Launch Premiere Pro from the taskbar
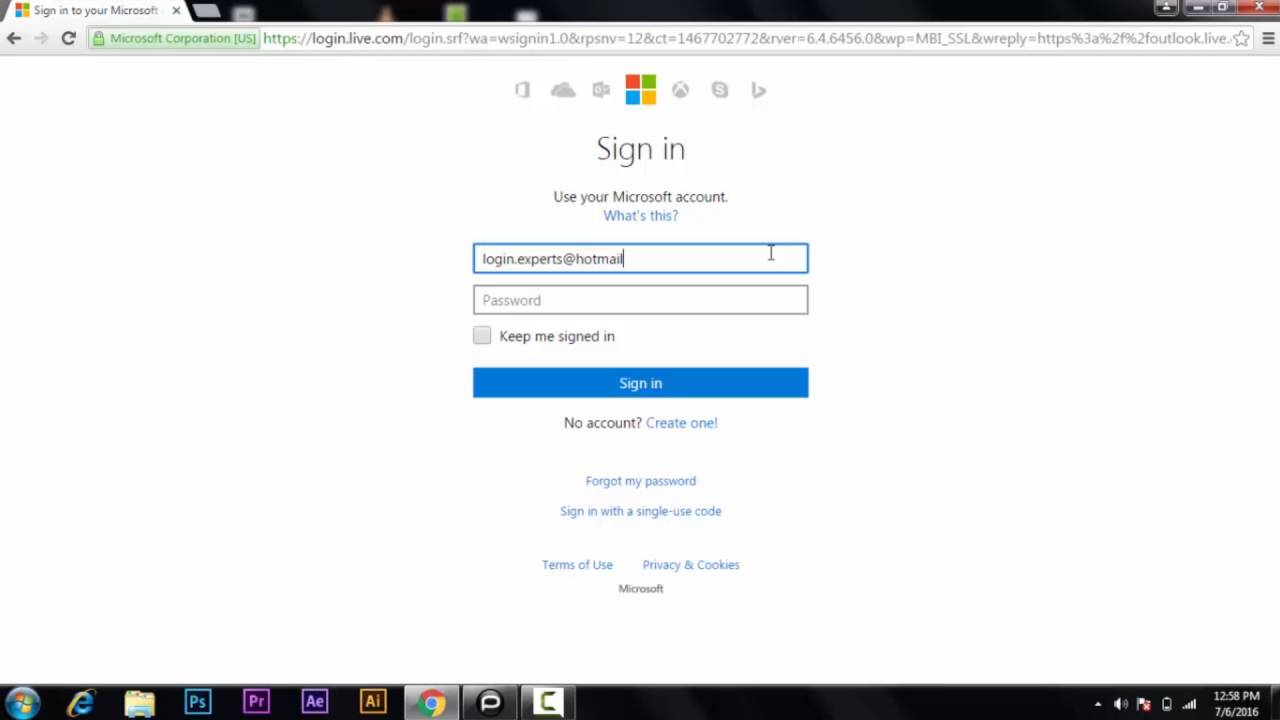 [x=256, y=703]
